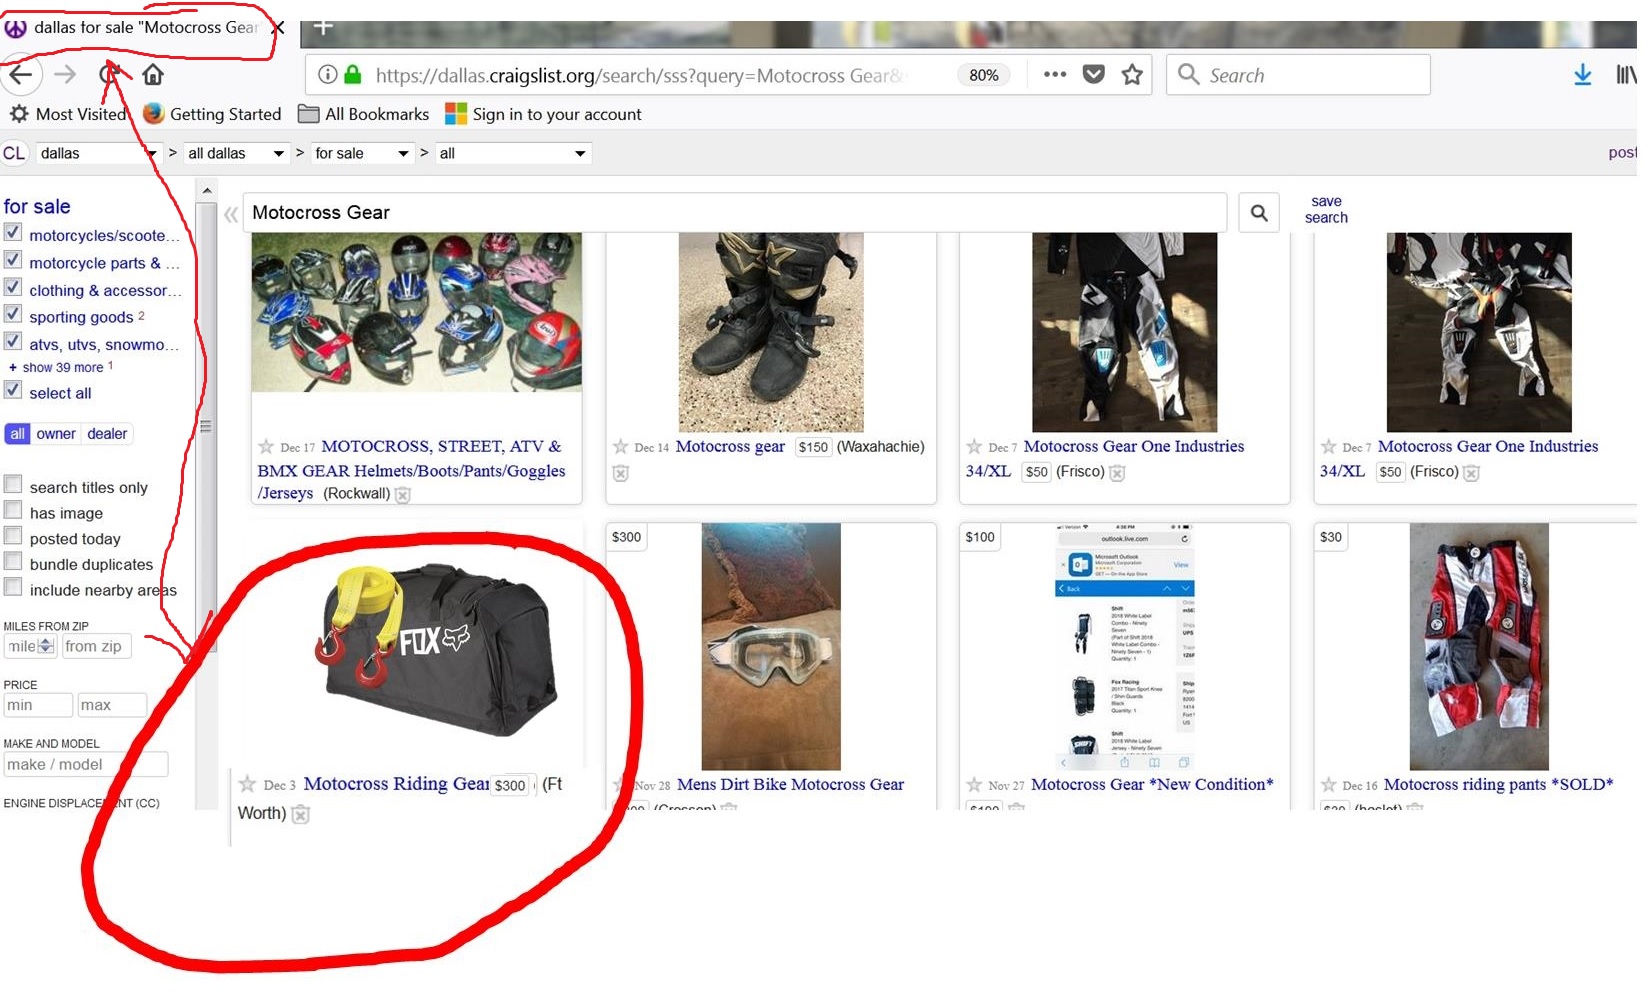Open the page actions three-dot menu
1650x996 pixels.
coord(1054,74)
